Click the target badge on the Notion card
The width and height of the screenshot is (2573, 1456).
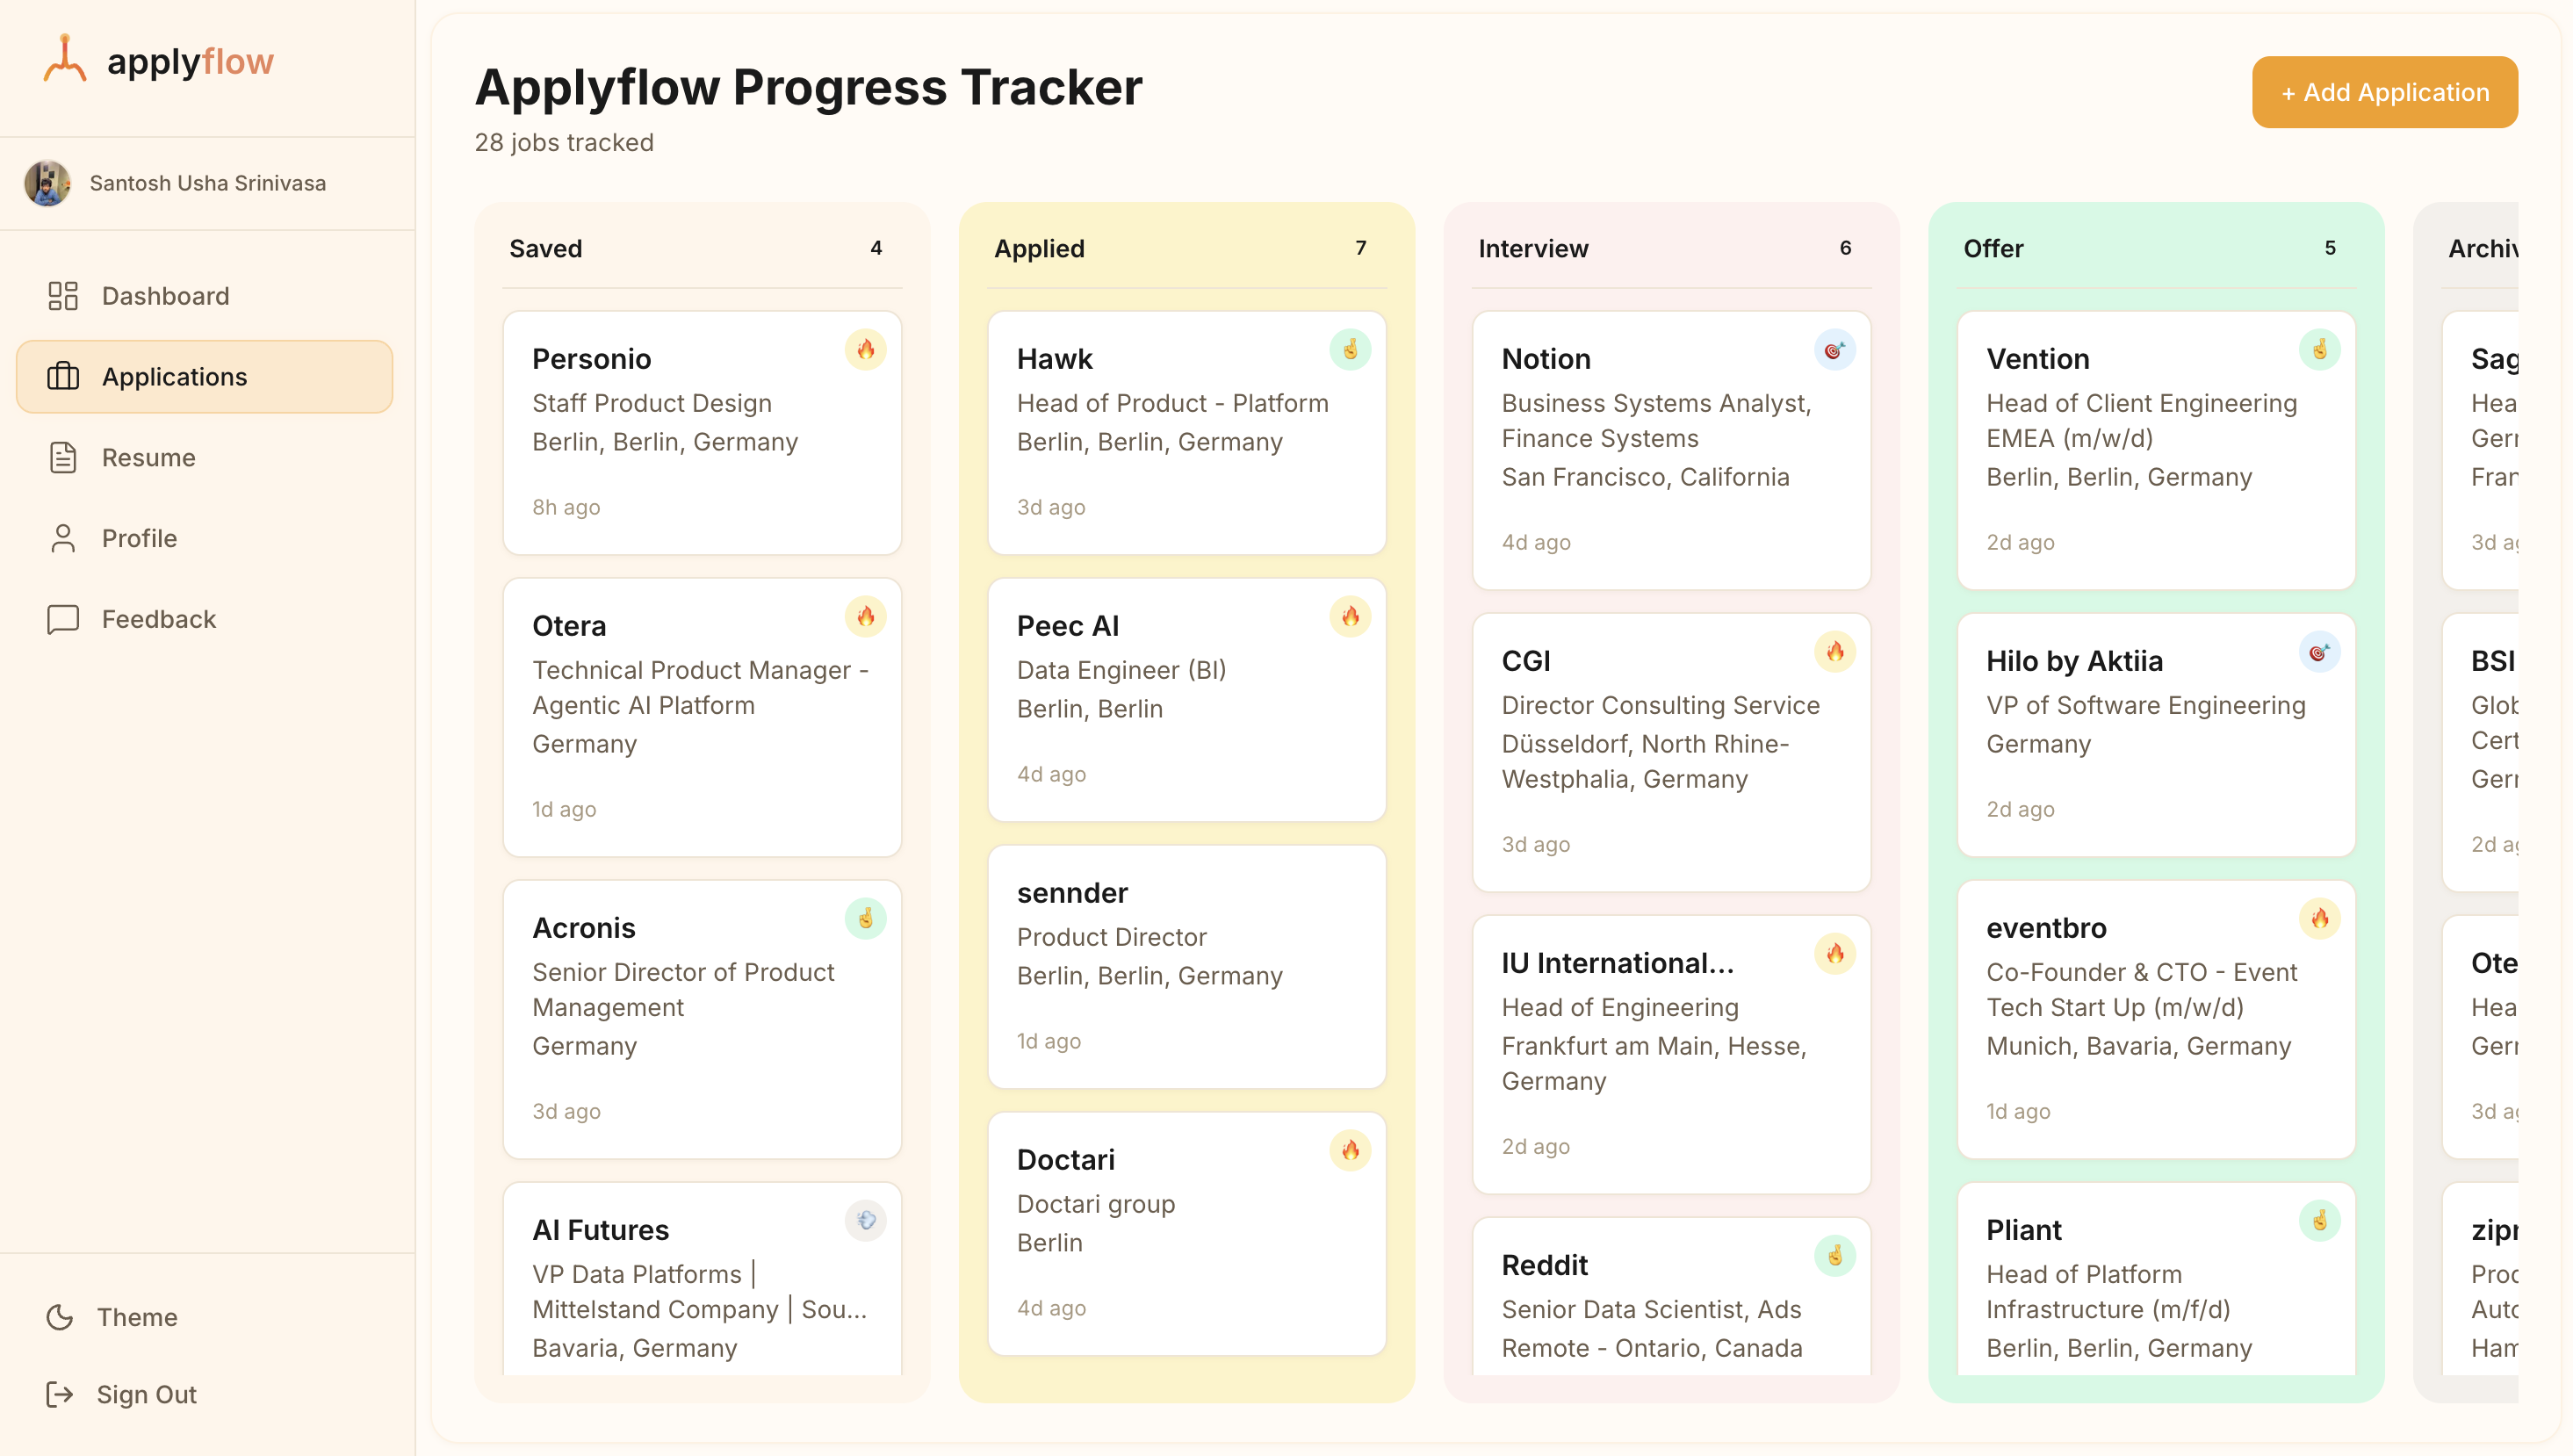click(x=1836, y=350)
